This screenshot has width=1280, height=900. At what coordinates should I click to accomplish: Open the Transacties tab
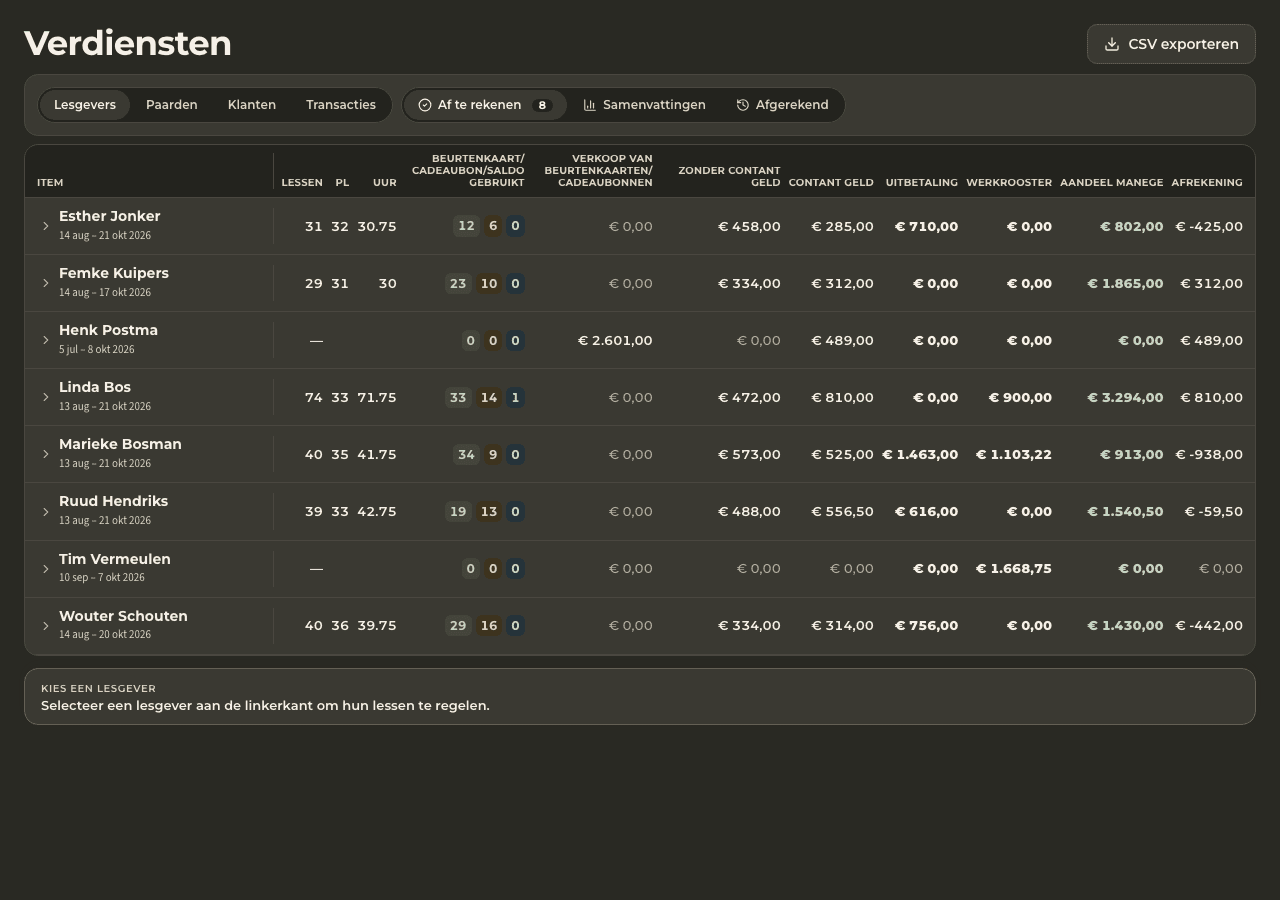341,105
